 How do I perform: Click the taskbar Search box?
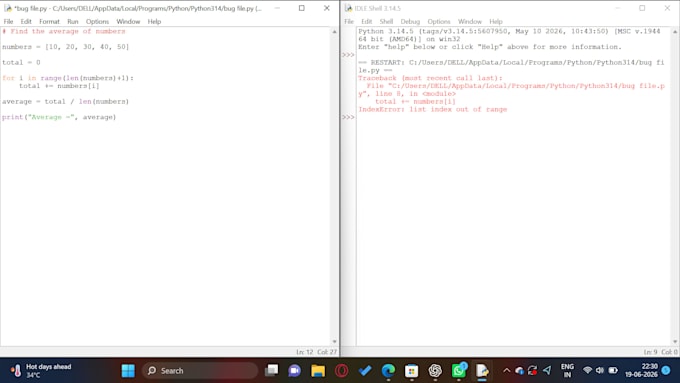coord(200,371)
